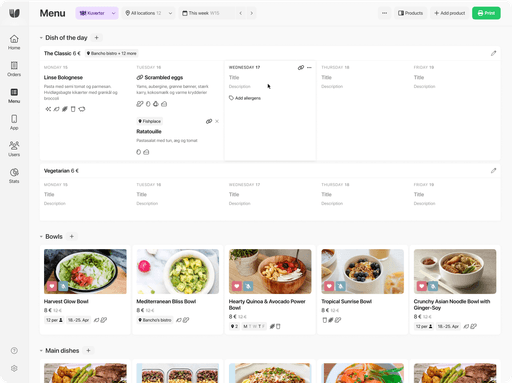Screen dimensions: 512x383
Task: Open top bar three-dots menu
Action: click(x=385, y=13)
